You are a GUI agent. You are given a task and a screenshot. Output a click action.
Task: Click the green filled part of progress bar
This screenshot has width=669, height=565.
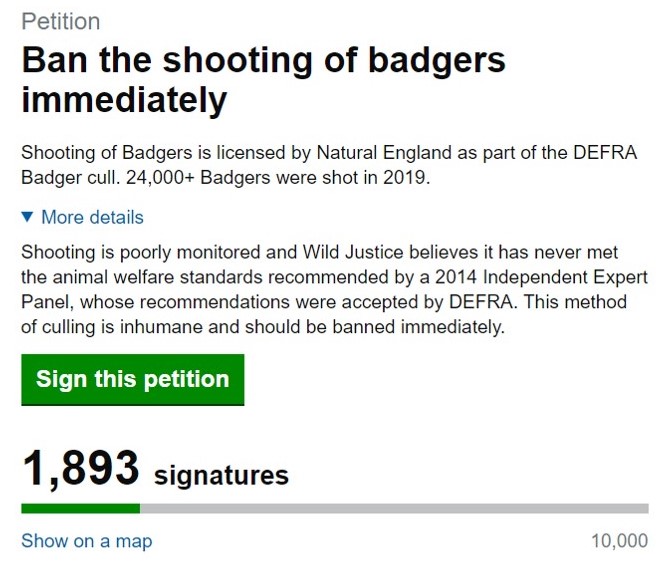(80, 508)
